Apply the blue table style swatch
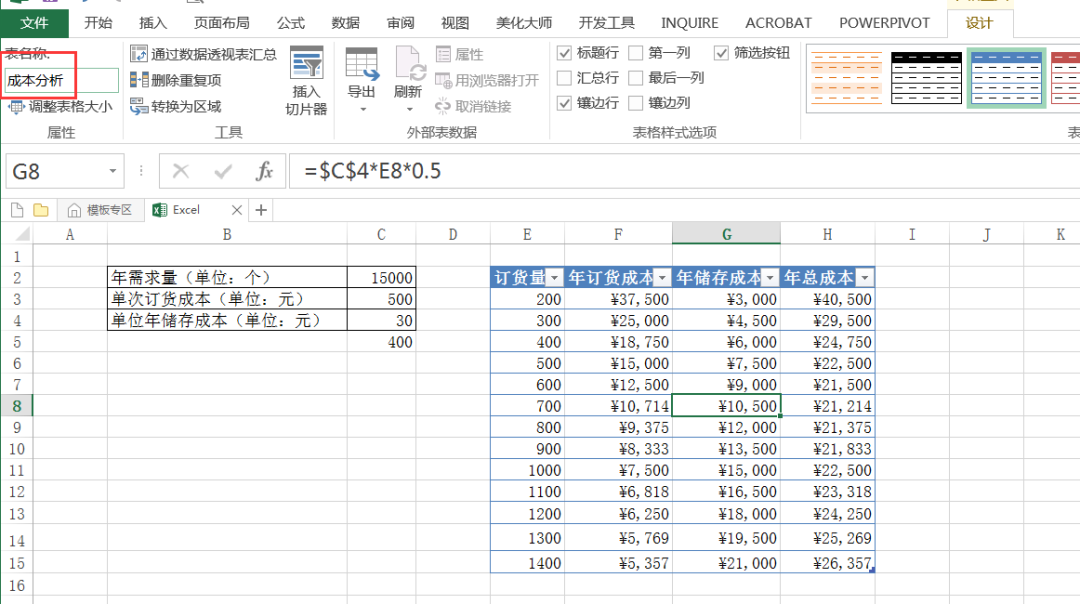This screenshot has height=604, width=1080. point(1006,78)
